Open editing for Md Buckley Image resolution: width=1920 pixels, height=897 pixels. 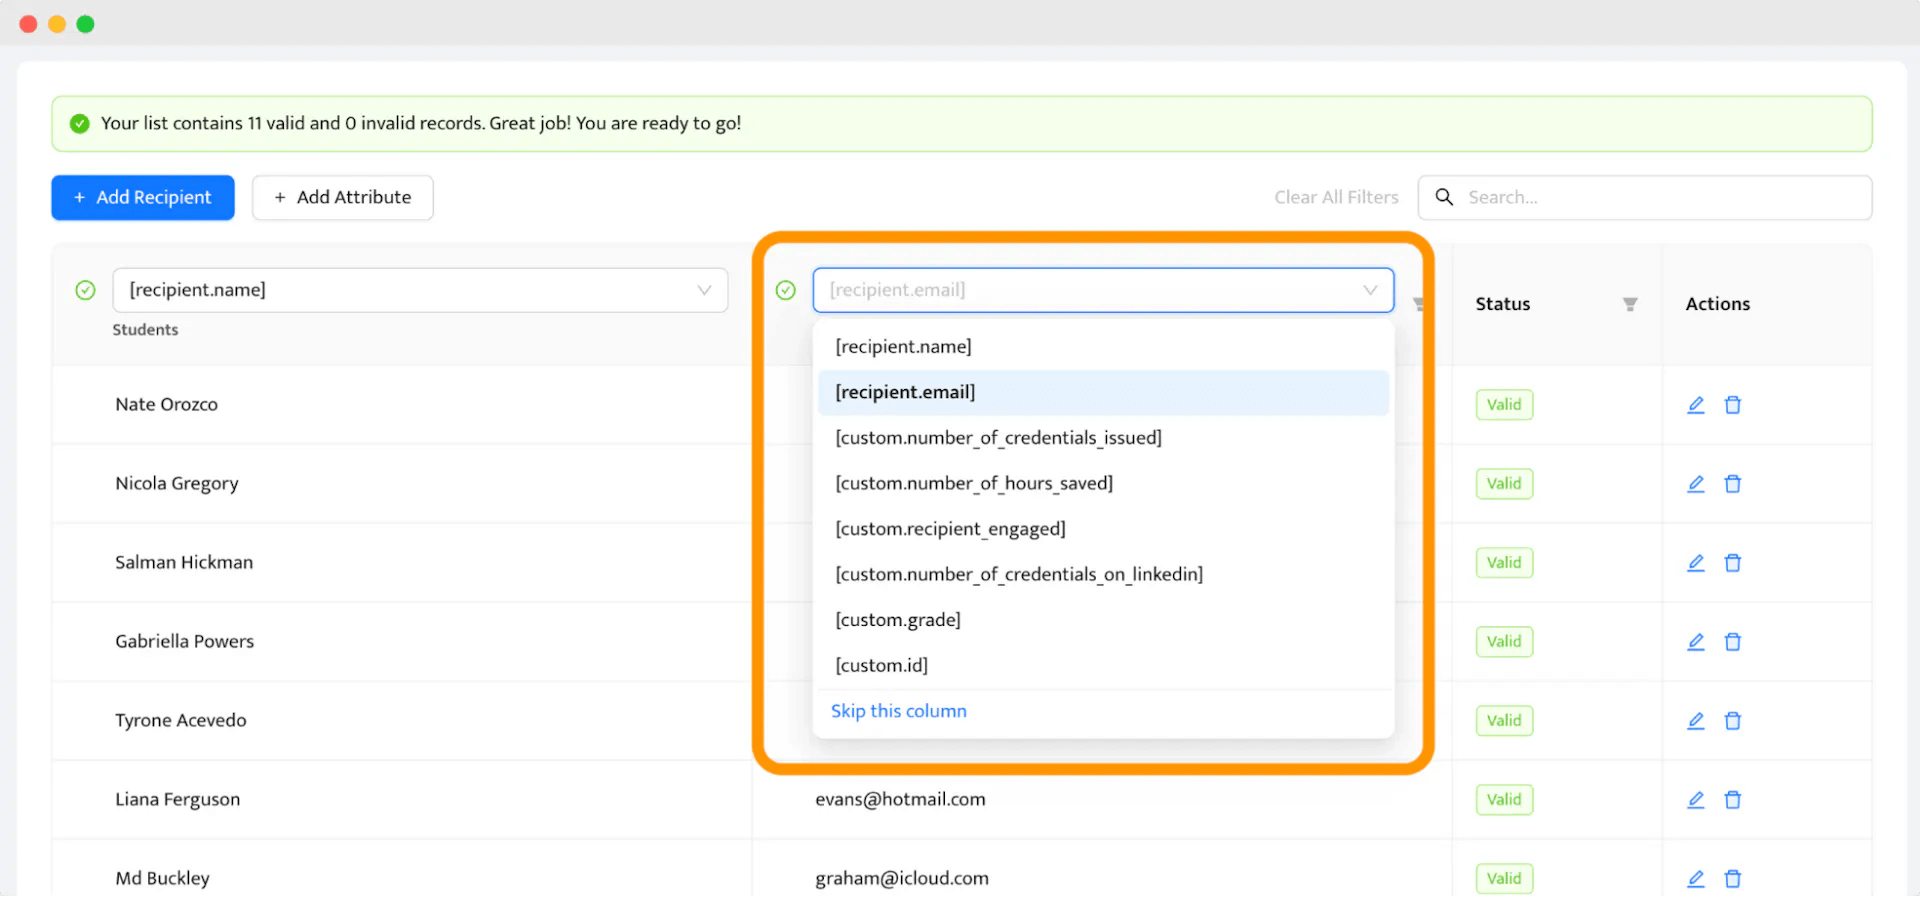pos(1696,879)
